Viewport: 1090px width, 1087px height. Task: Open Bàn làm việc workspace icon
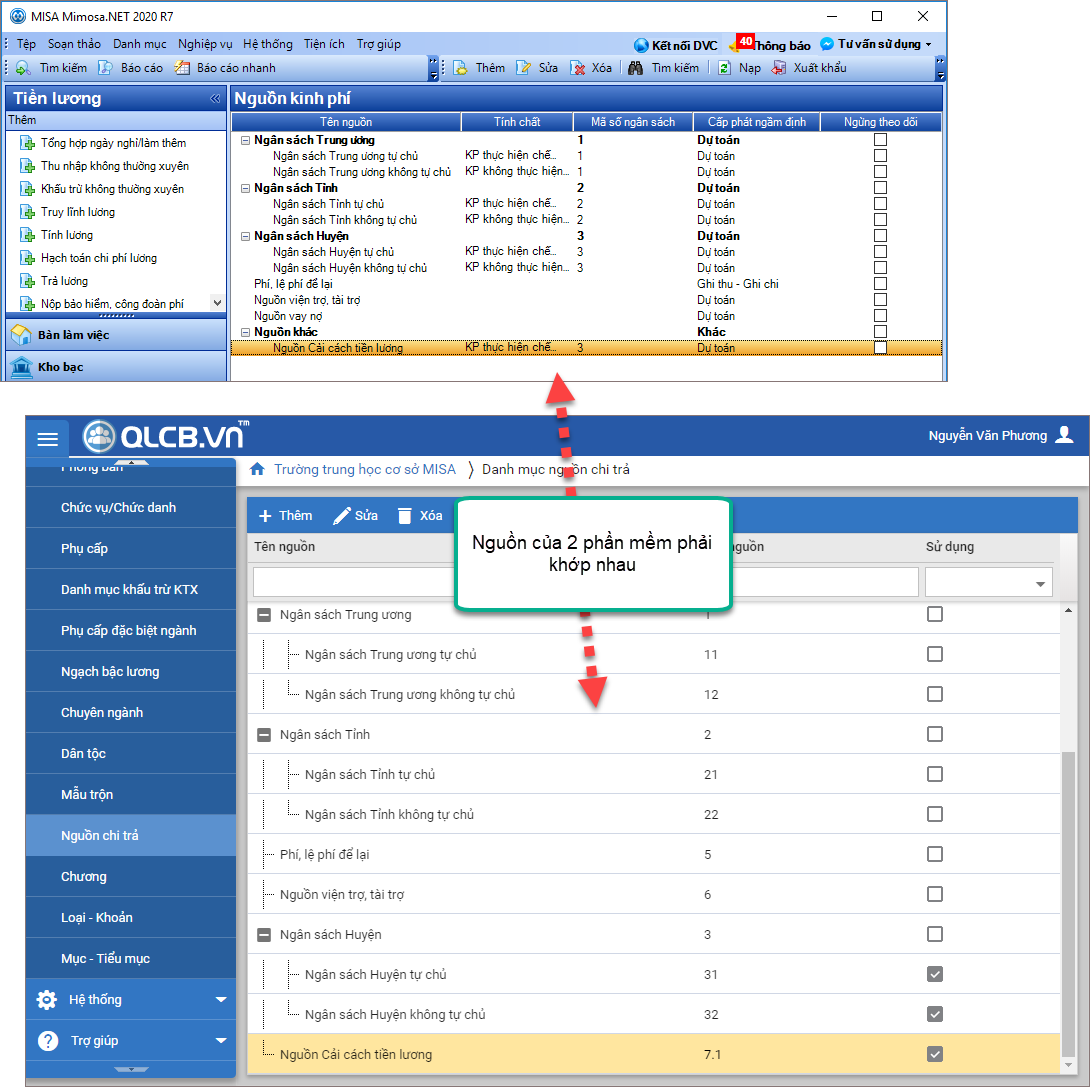pos(22,335)
